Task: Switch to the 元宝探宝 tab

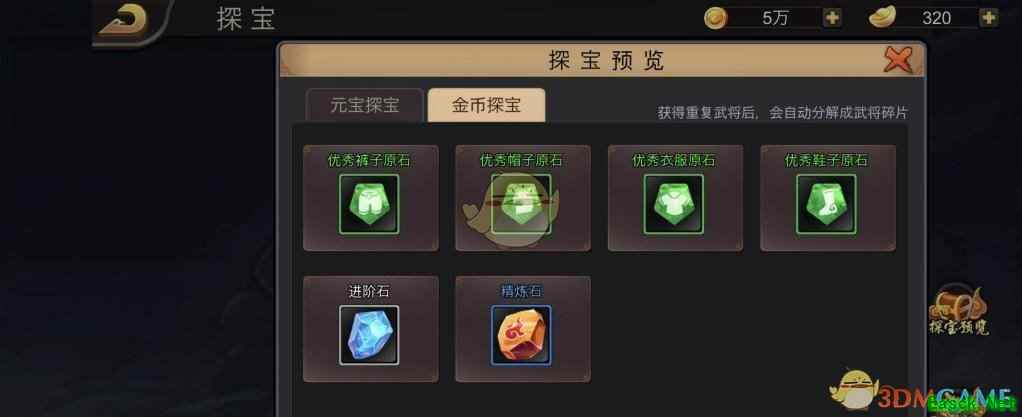Action: [365, 106]
